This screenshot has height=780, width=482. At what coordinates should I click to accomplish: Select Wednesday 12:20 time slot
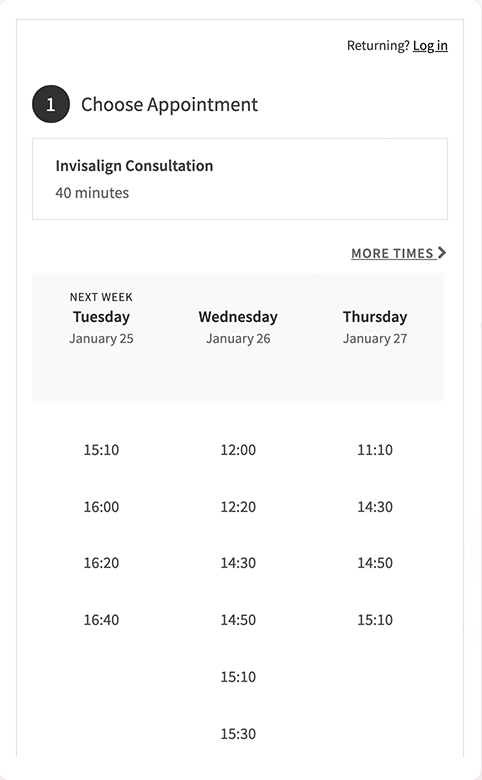pos(238,507)
